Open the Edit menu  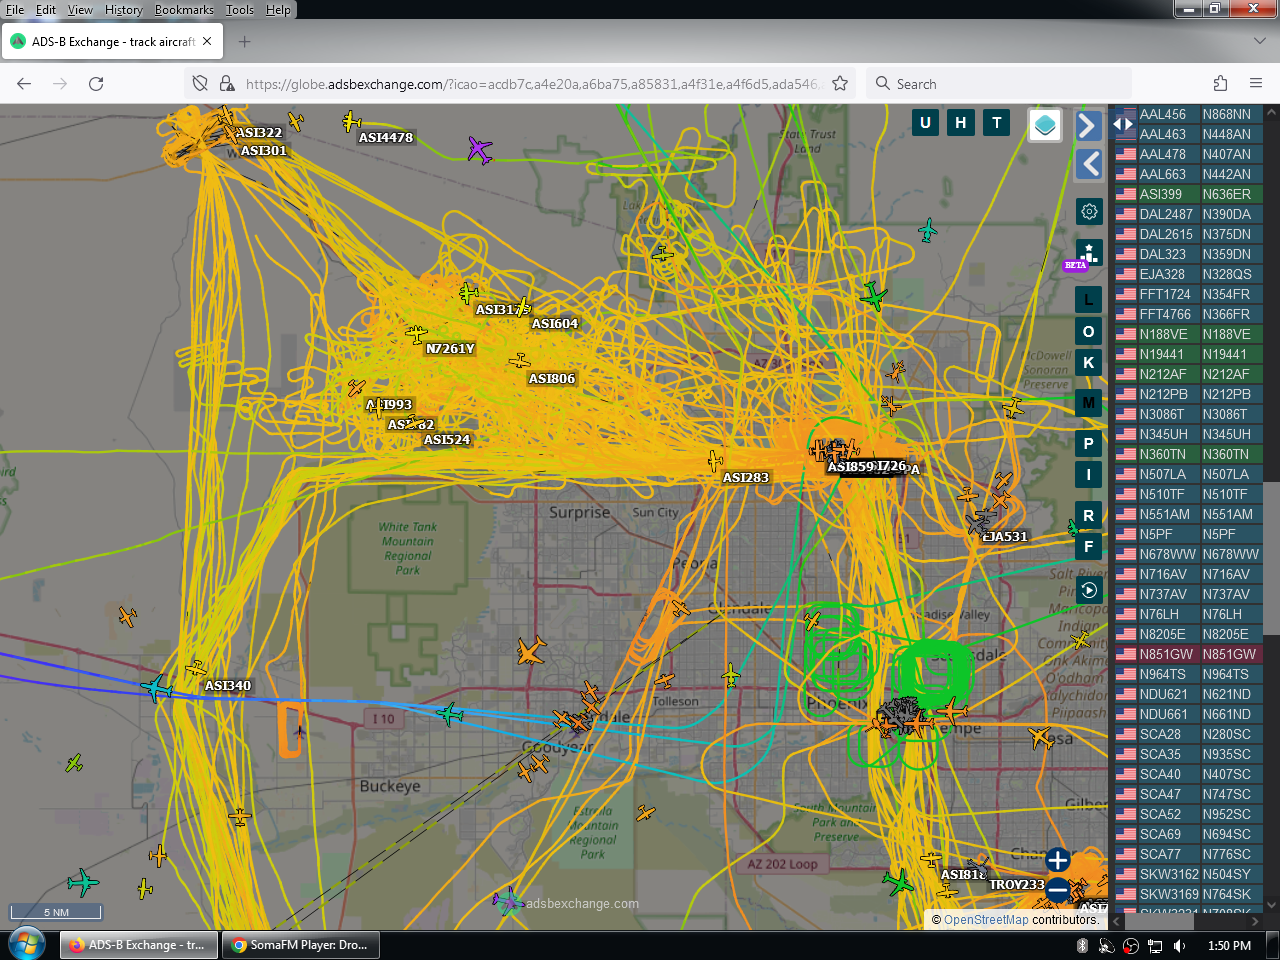[46, 9]
